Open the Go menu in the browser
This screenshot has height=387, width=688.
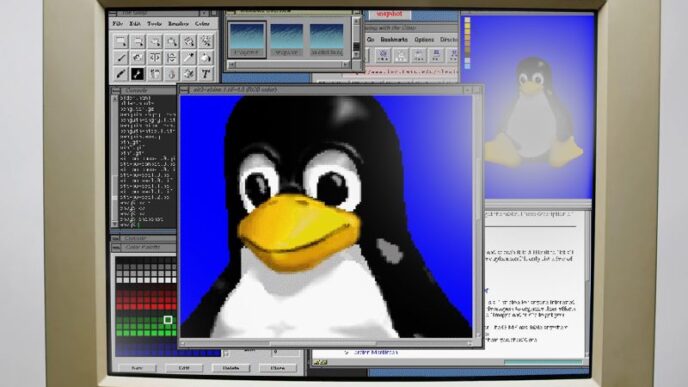coord(370,39)
